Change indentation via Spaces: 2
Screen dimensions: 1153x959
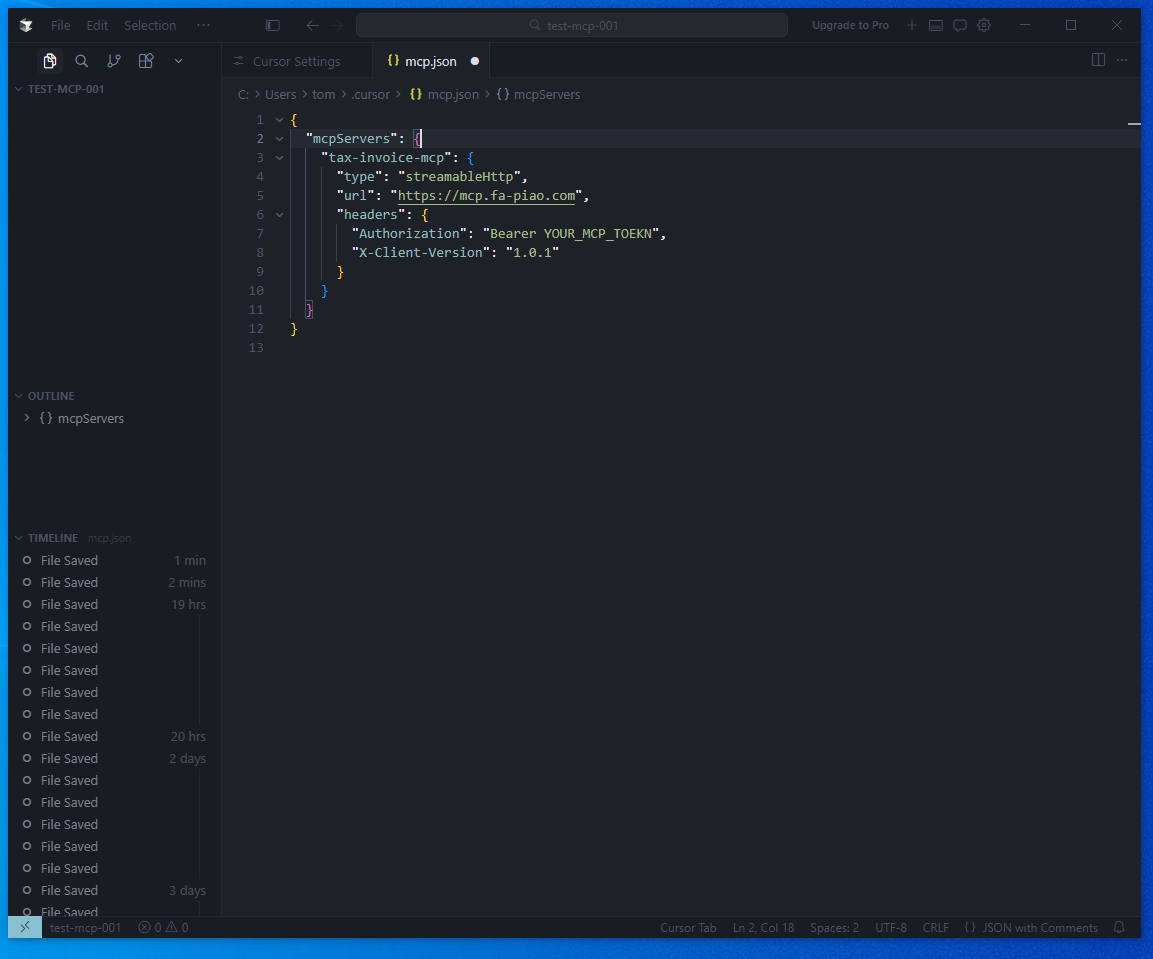(834, 928)
